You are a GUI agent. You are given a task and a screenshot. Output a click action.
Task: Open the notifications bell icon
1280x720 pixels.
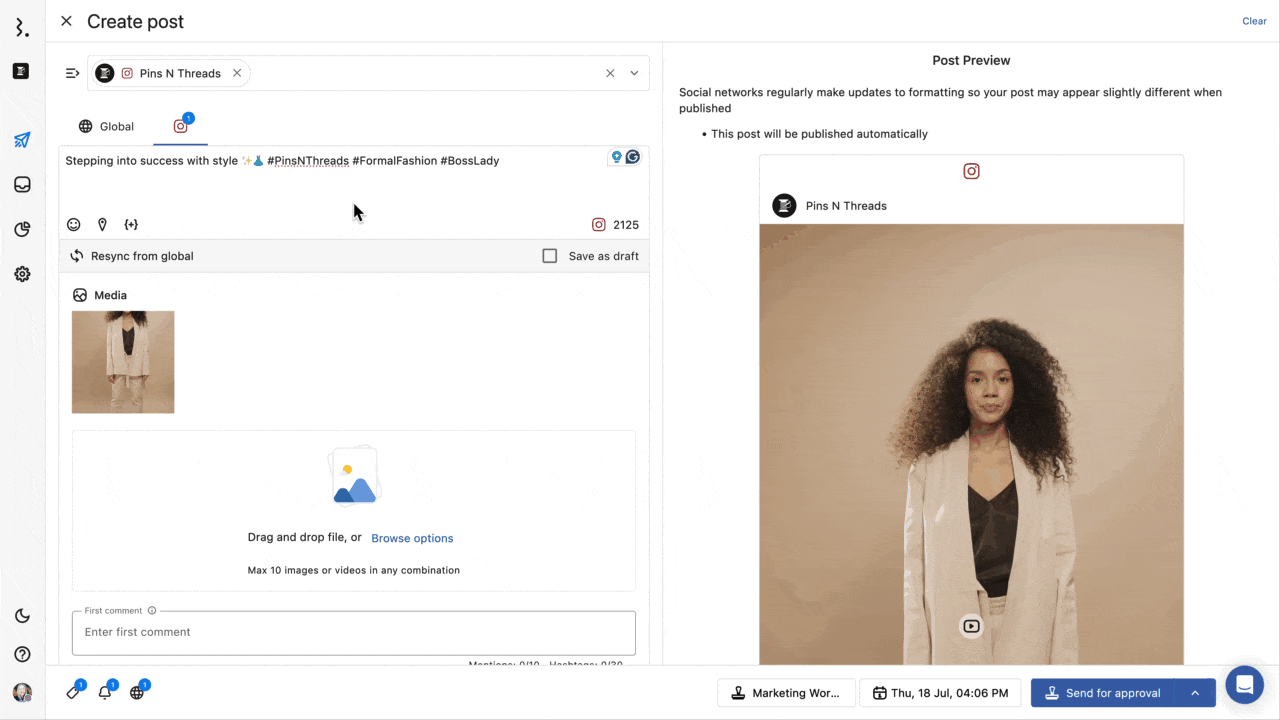click(x=105, y=692)
